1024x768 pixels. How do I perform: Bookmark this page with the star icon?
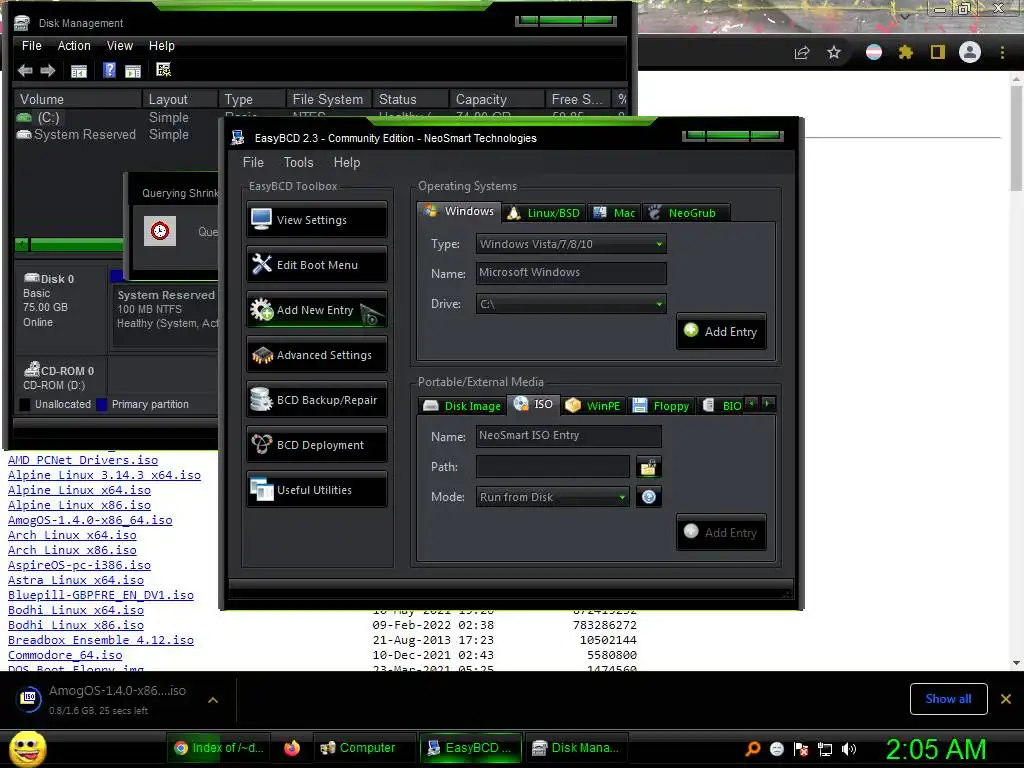pyautogui.click(x=834, y=53)
